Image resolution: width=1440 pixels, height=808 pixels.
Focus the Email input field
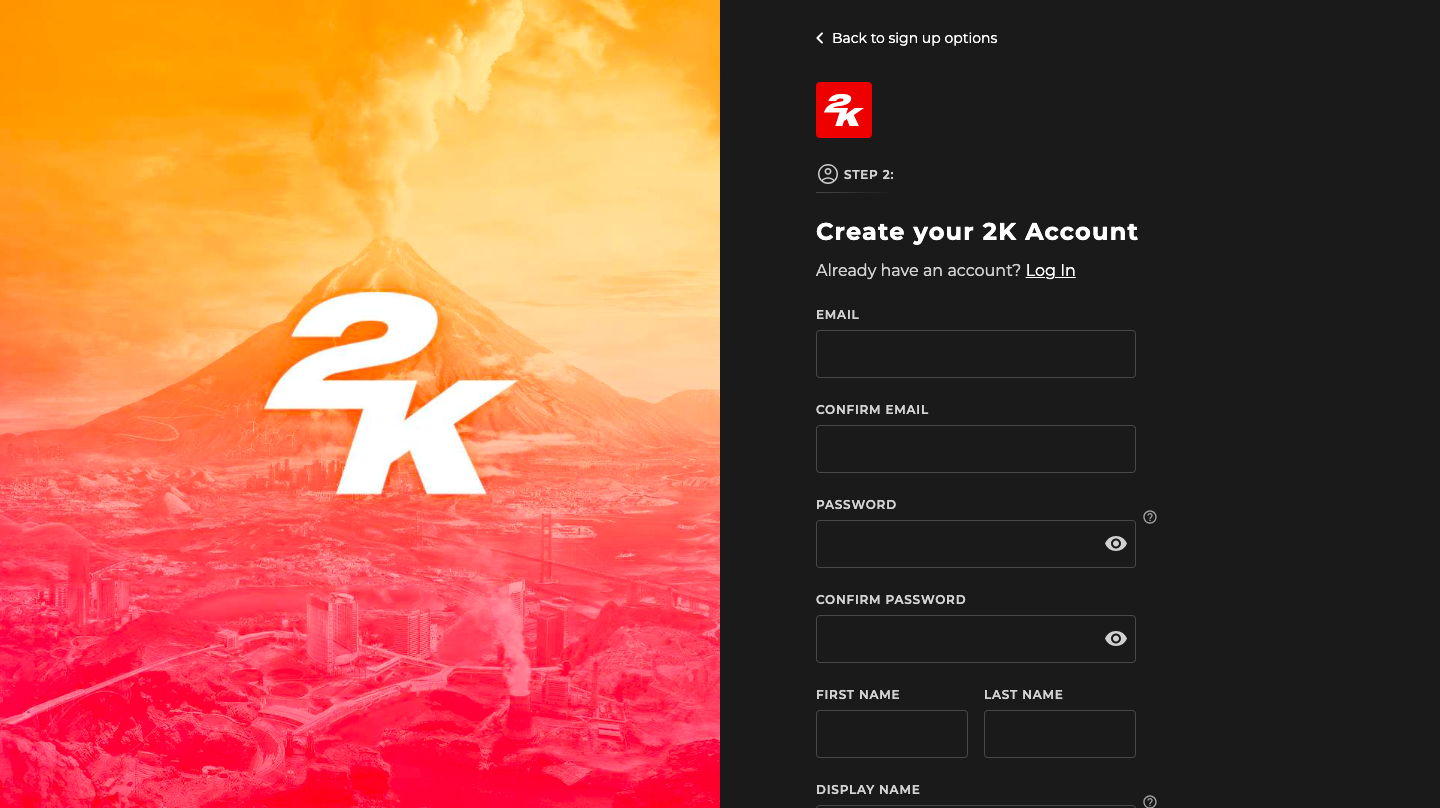976,354
